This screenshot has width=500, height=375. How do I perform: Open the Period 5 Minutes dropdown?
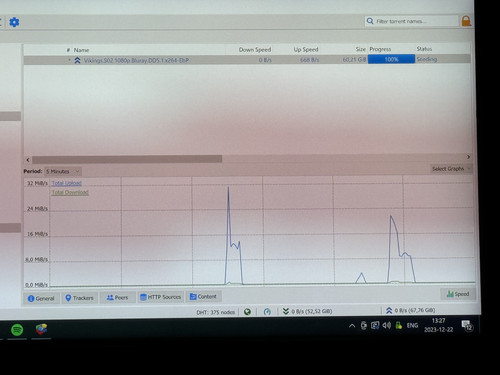click(x=63, y=171)
